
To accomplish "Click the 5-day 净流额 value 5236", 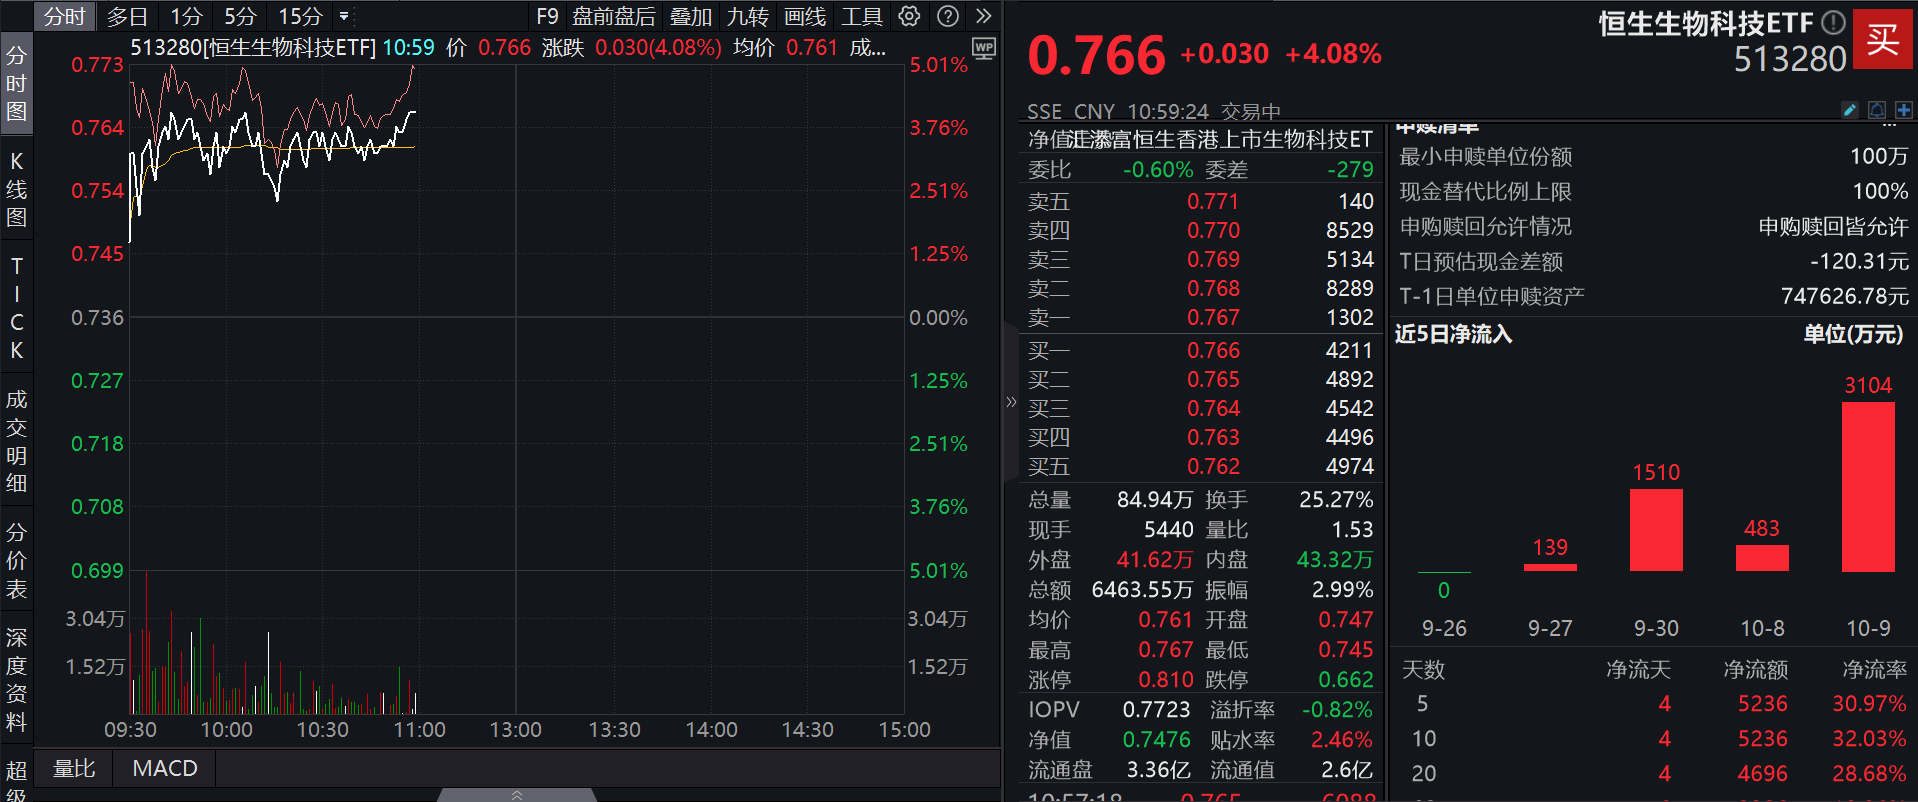I will 1762,703.
